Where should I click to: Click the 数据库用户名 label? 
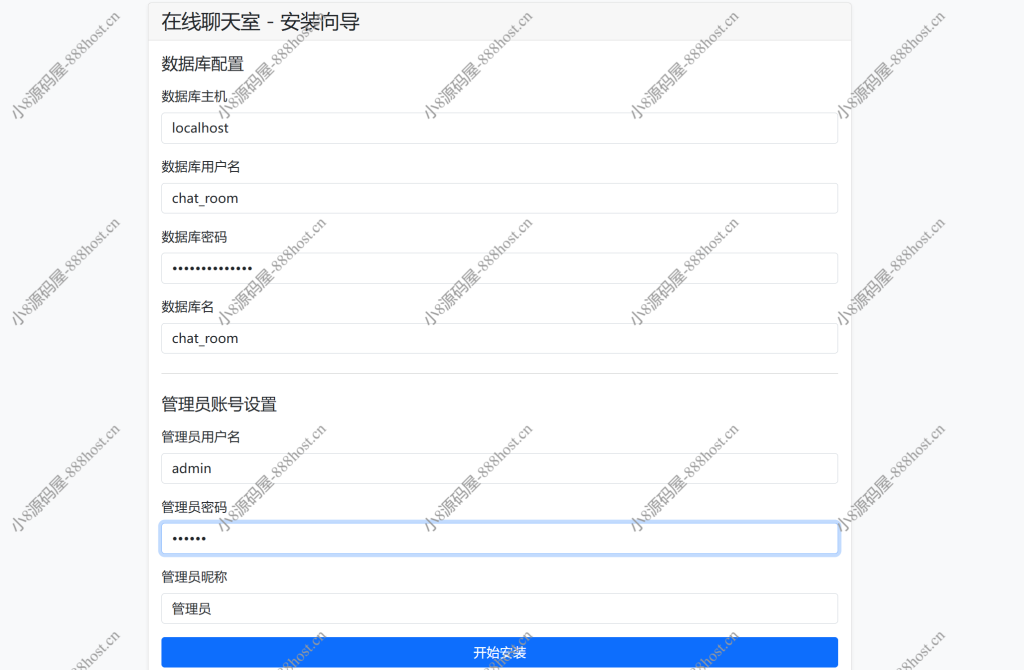point(200,167)
